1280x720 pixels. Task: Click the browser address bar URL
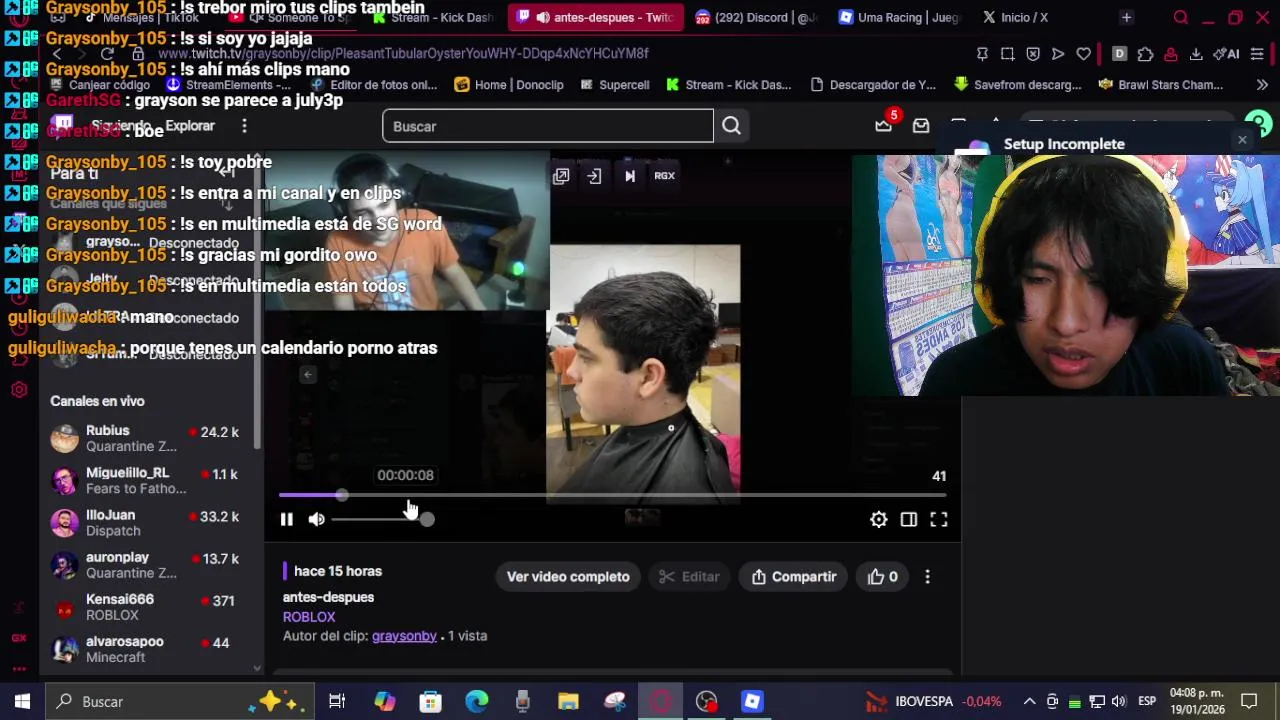coord(403,54)
